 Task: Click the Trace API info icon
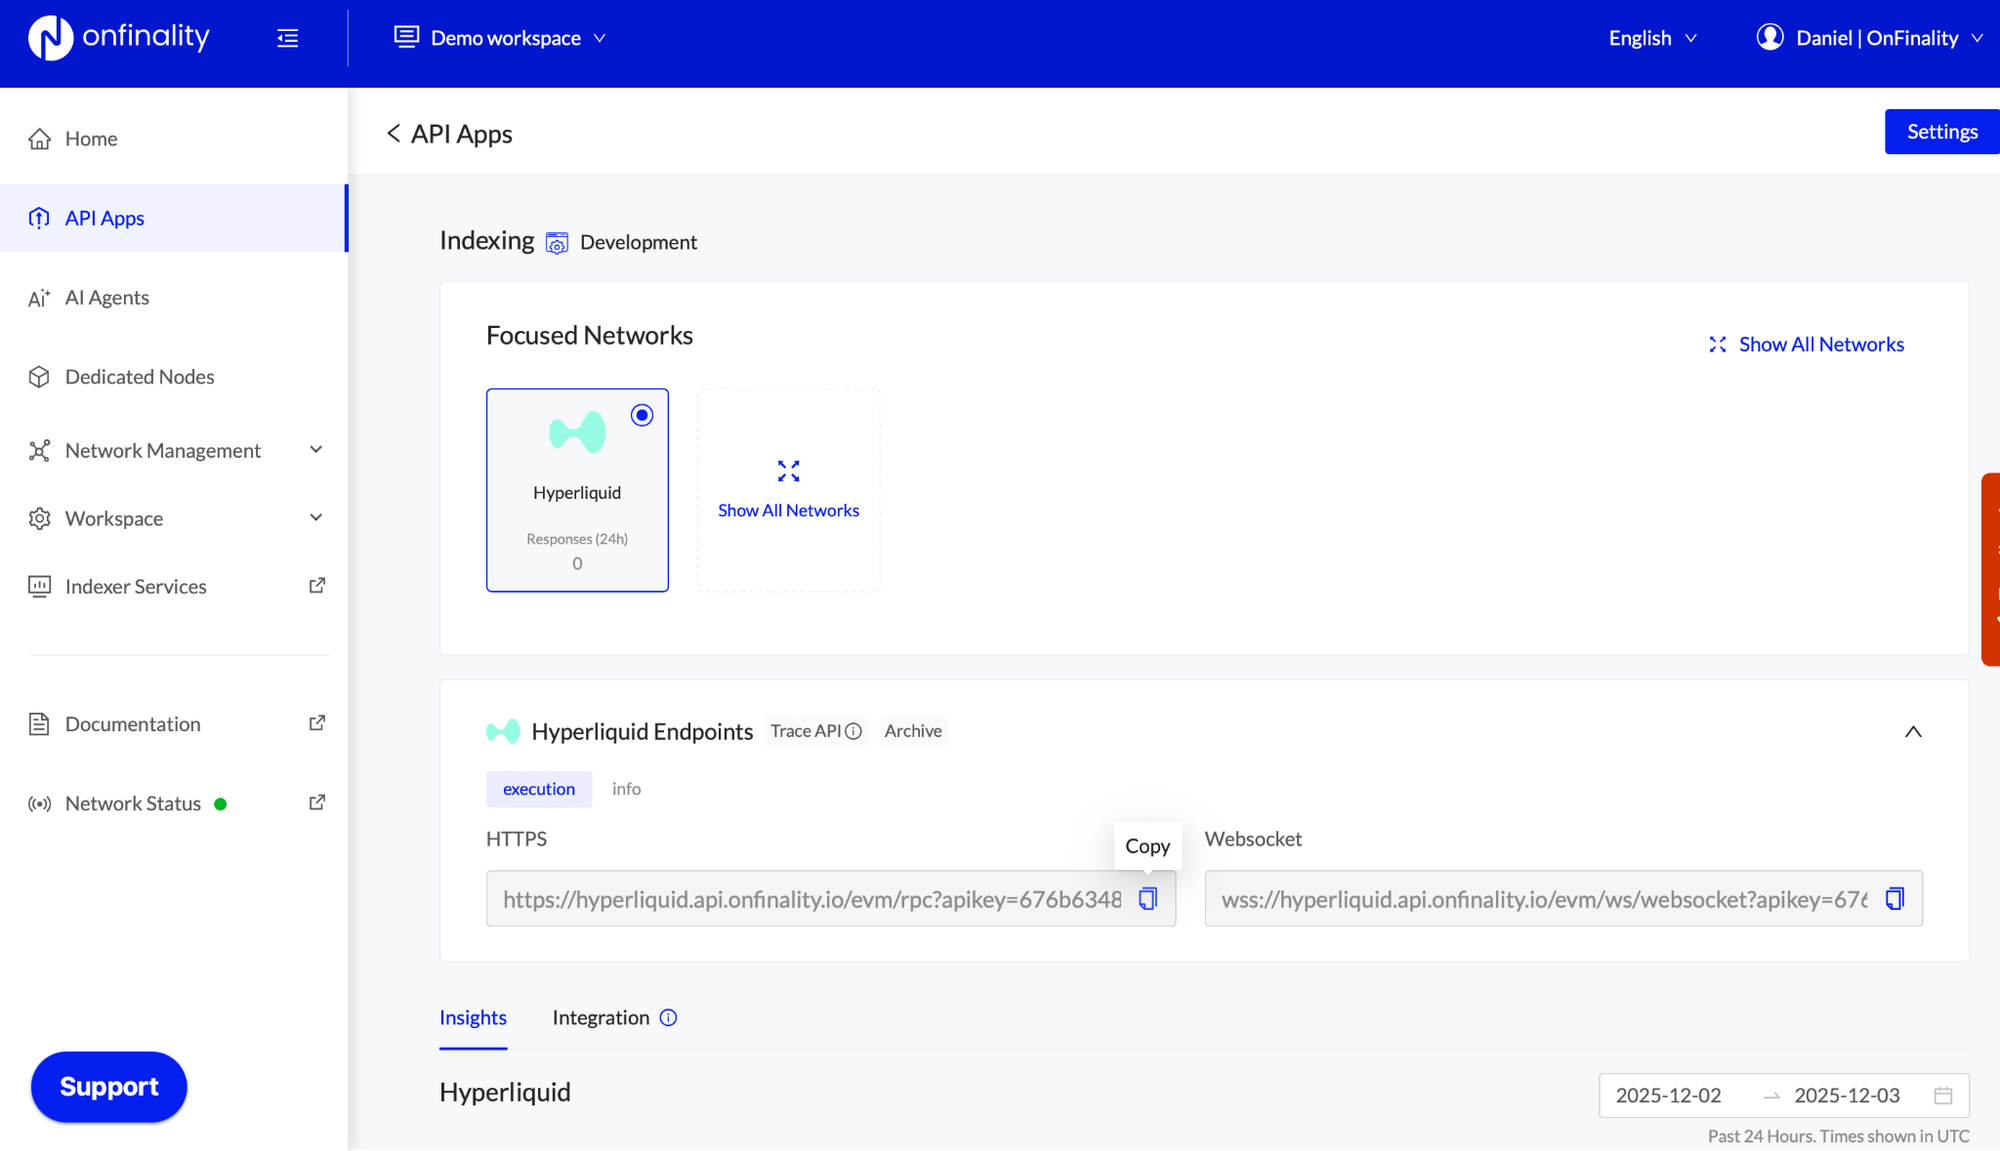point(855,730)
